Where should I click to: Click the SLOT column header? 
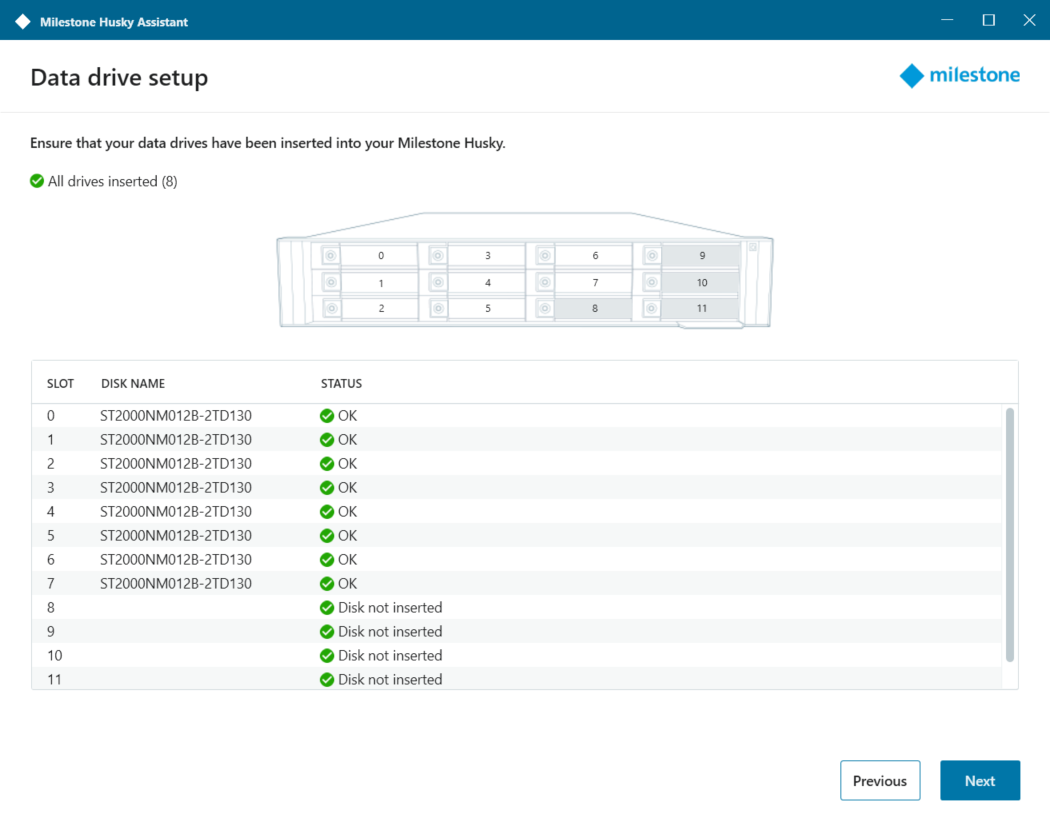tap(60, 384)
